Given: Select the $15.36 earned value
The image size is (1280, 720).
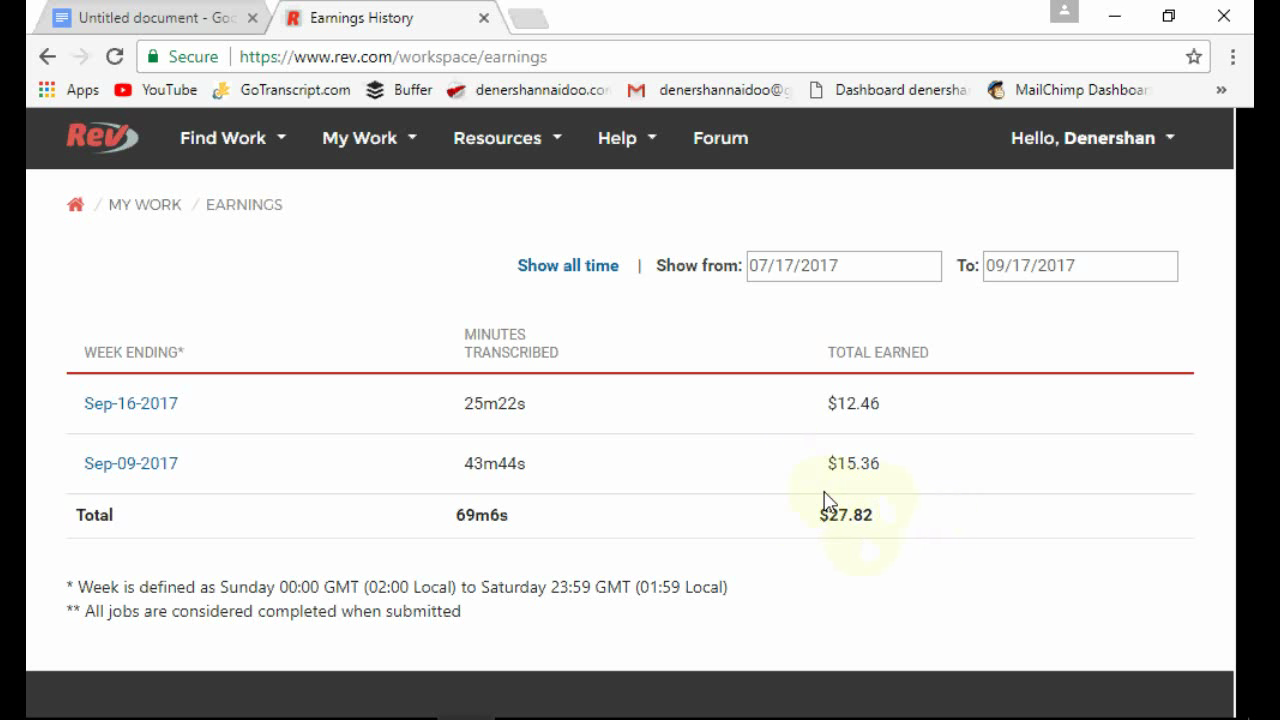Looking at the screenshot, I should (x=854, y=463).
